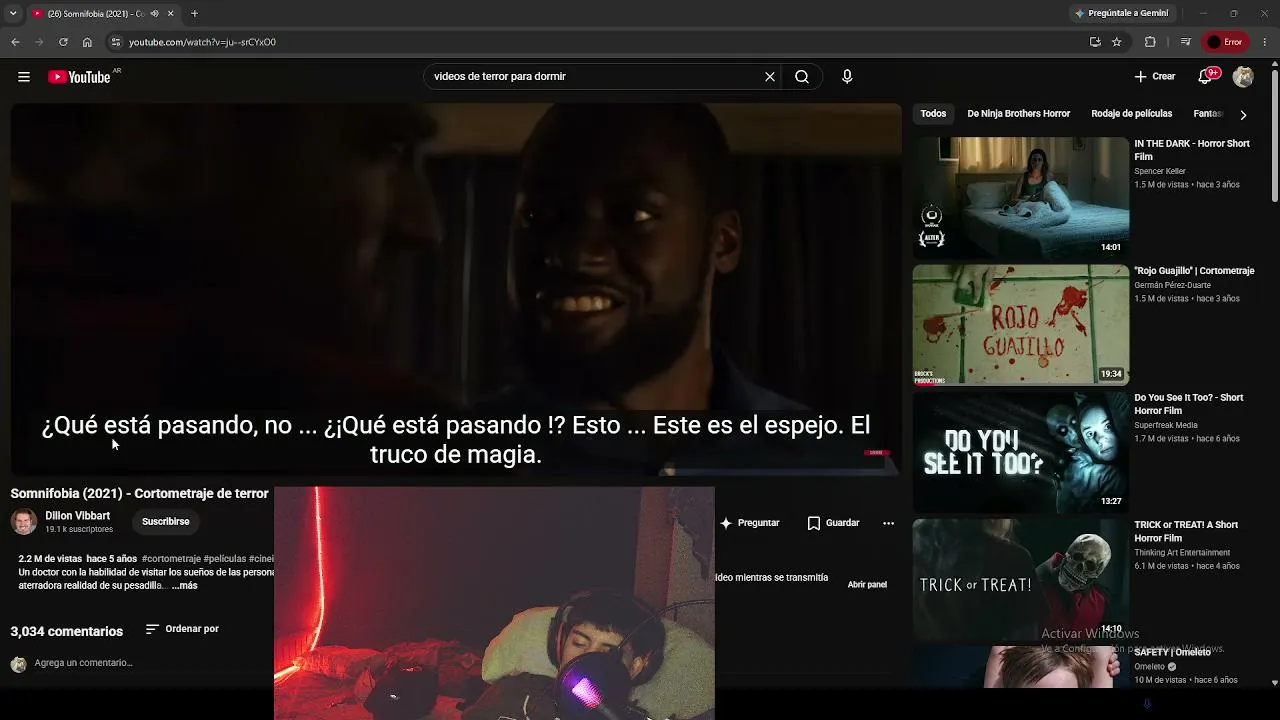This screenshot has width=1280, height=720.
Task: Open Dillon Vibbart channel avatar
Action: [x=24, y=521]
